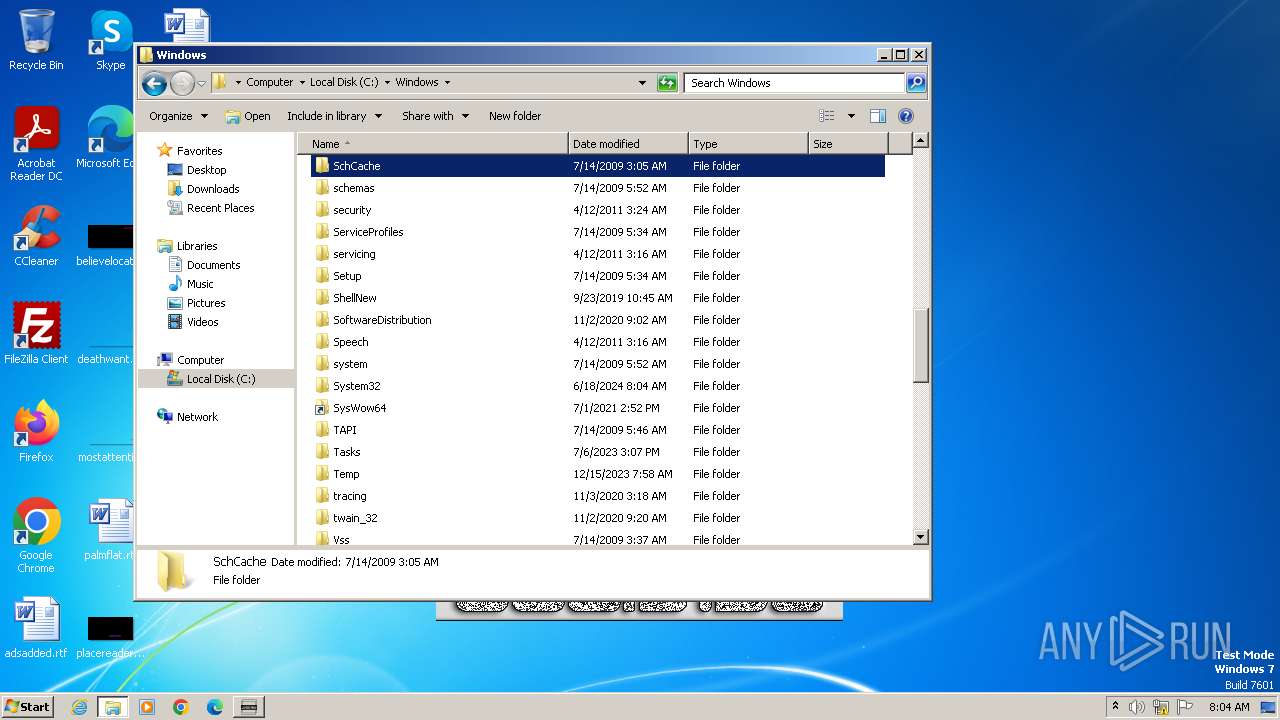1280x720 pixels.
Task: Select Favorites in navigation pane
Action: click(199, 151)
